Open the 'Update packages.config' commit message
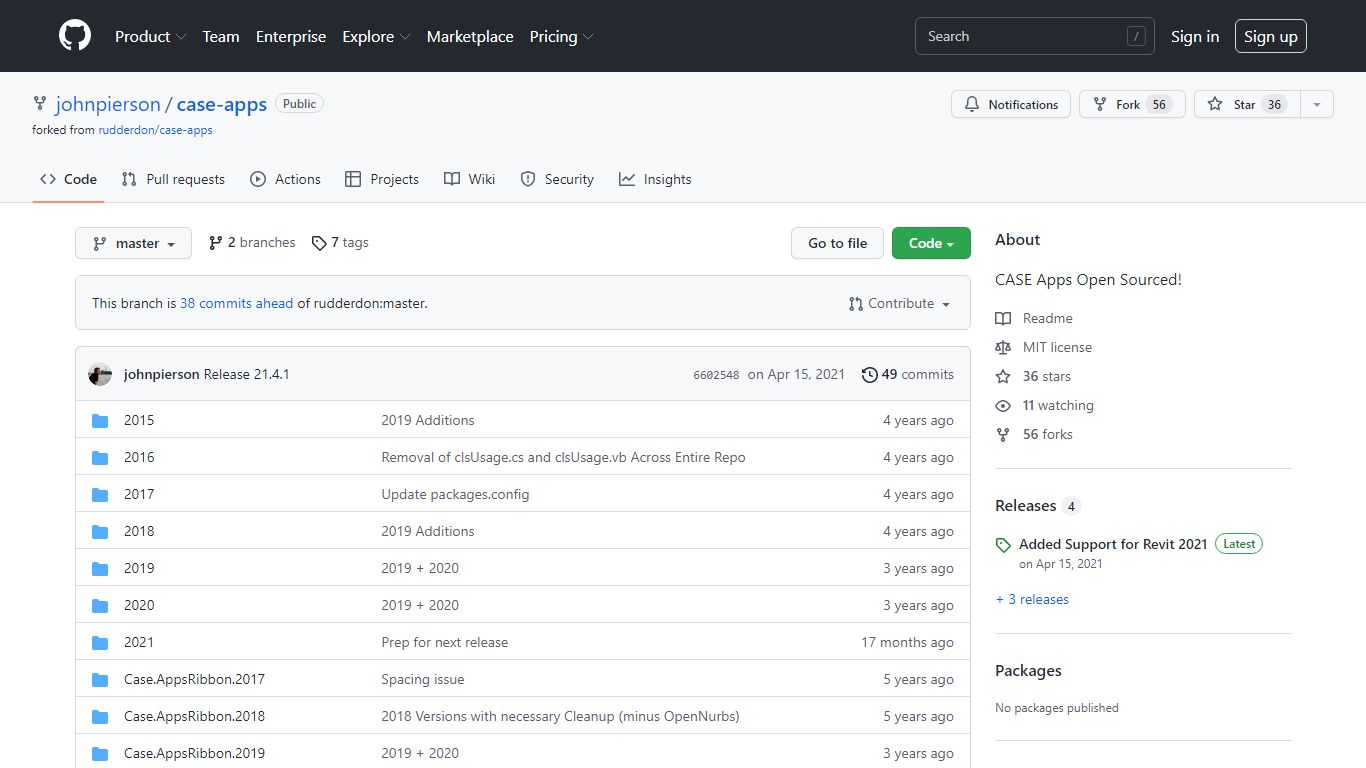 click(455, 494)
